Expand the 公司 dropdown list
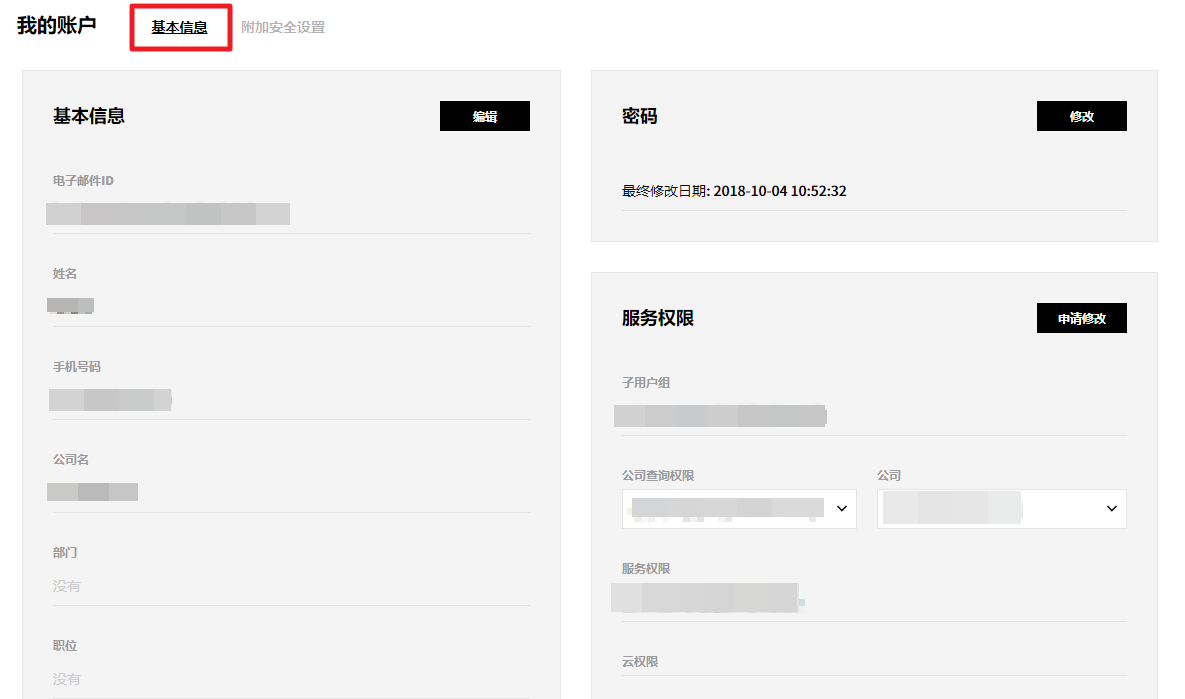 [1001, 509]
